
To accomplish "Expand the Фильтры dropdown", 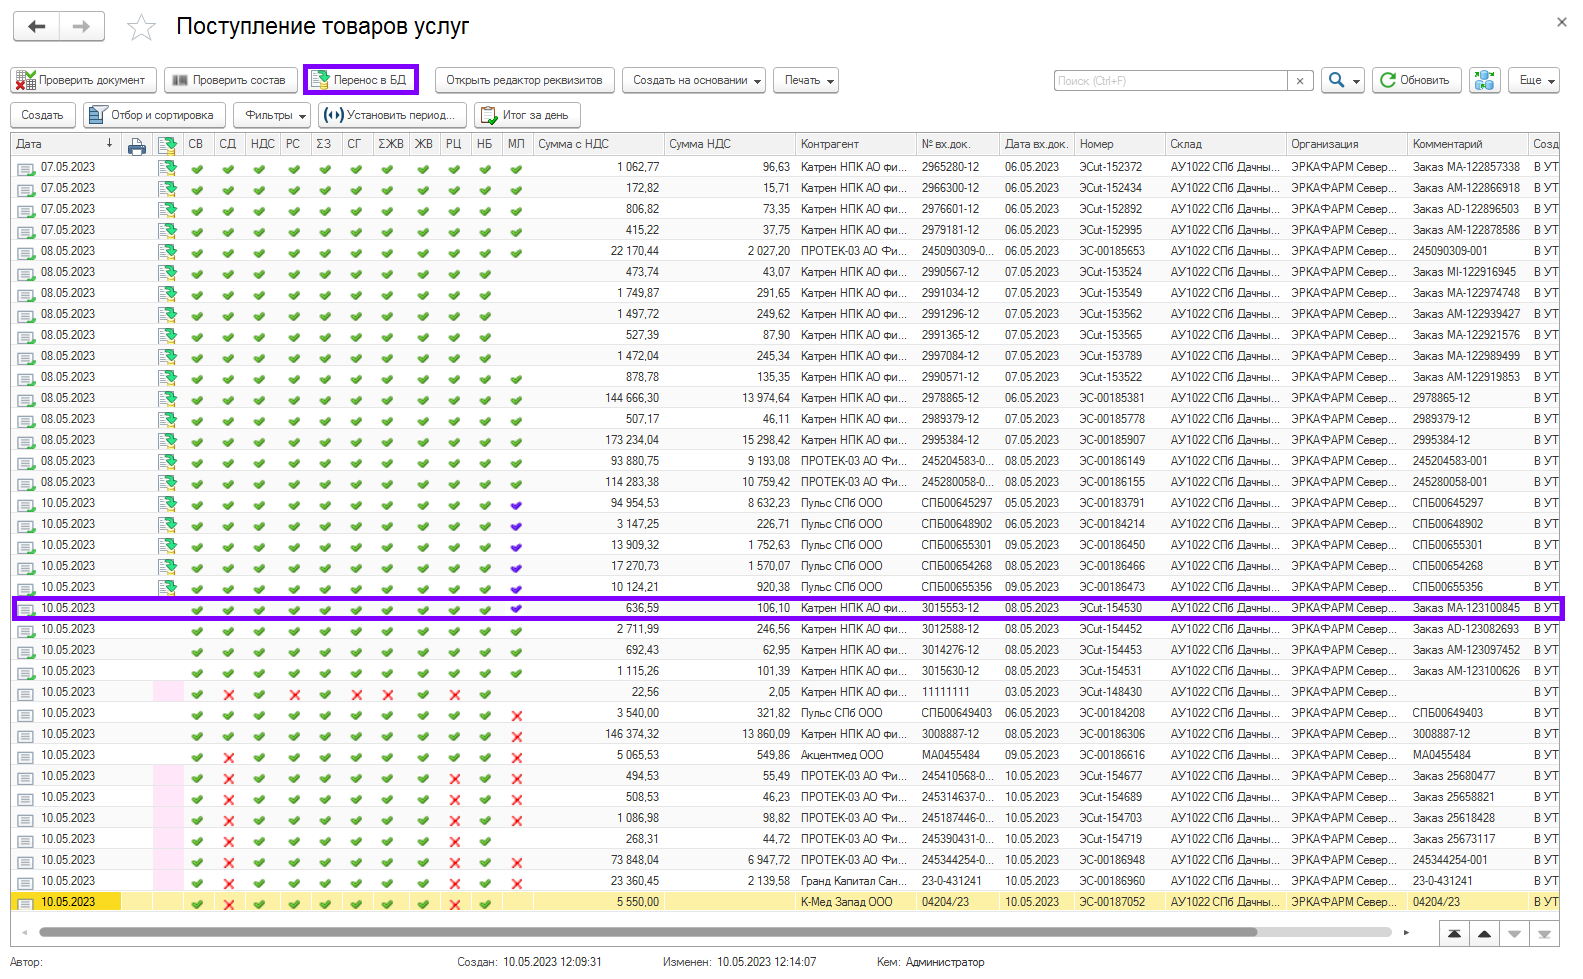I will (271, 115).
